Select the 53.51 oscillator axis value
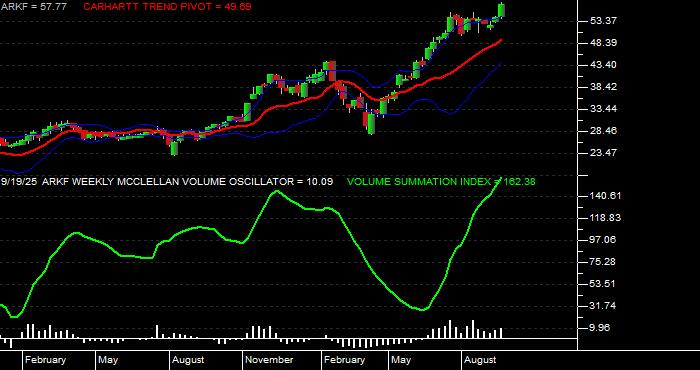Viewport: 700px width, 370px height. (603, 284)
